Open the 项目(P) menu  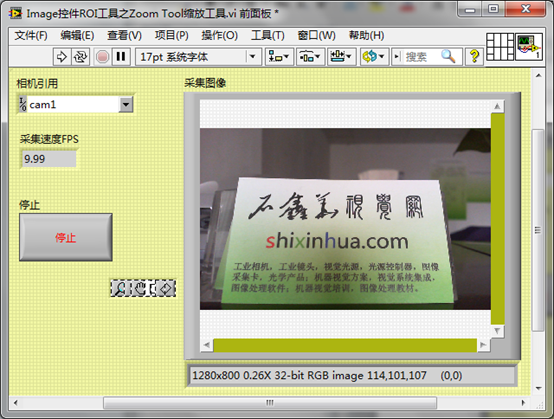[171, 35]
